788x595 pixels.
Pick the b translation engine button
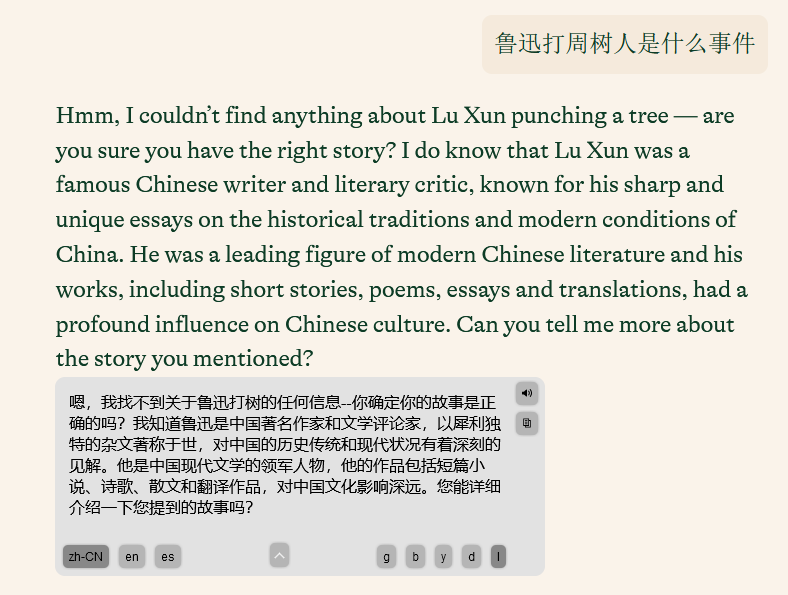click(x=415, y=557)
